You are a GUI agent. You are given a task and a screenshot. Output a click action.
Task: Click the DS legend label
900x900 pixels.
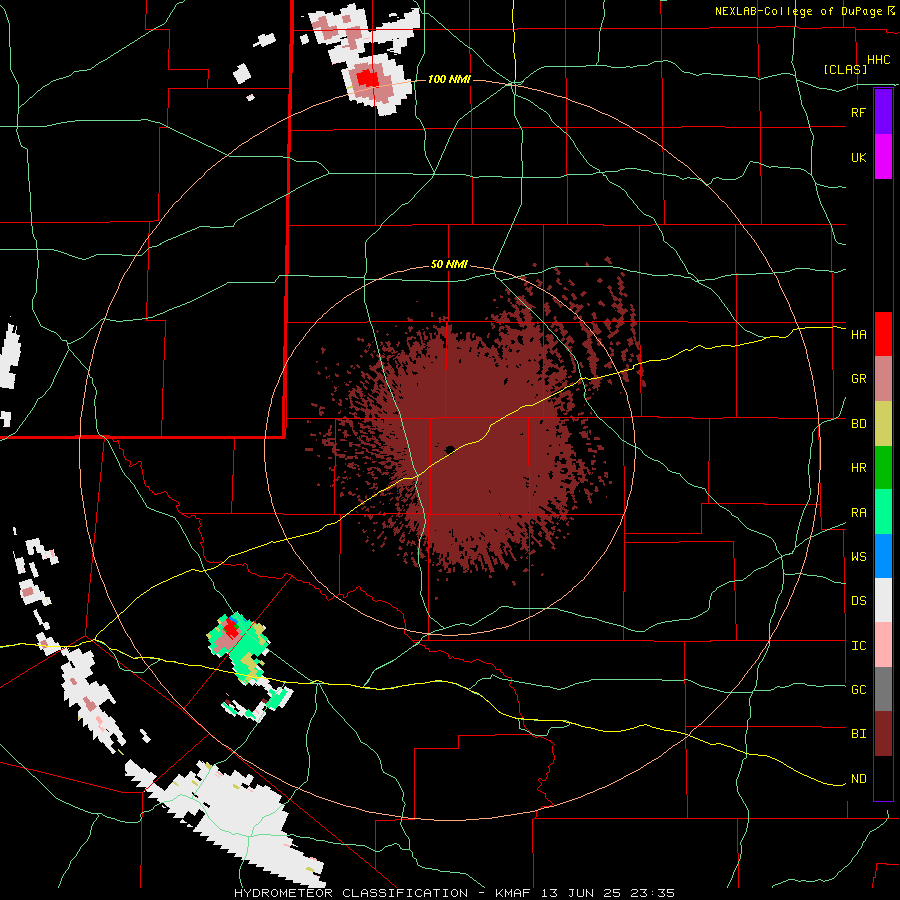(859, 601)
